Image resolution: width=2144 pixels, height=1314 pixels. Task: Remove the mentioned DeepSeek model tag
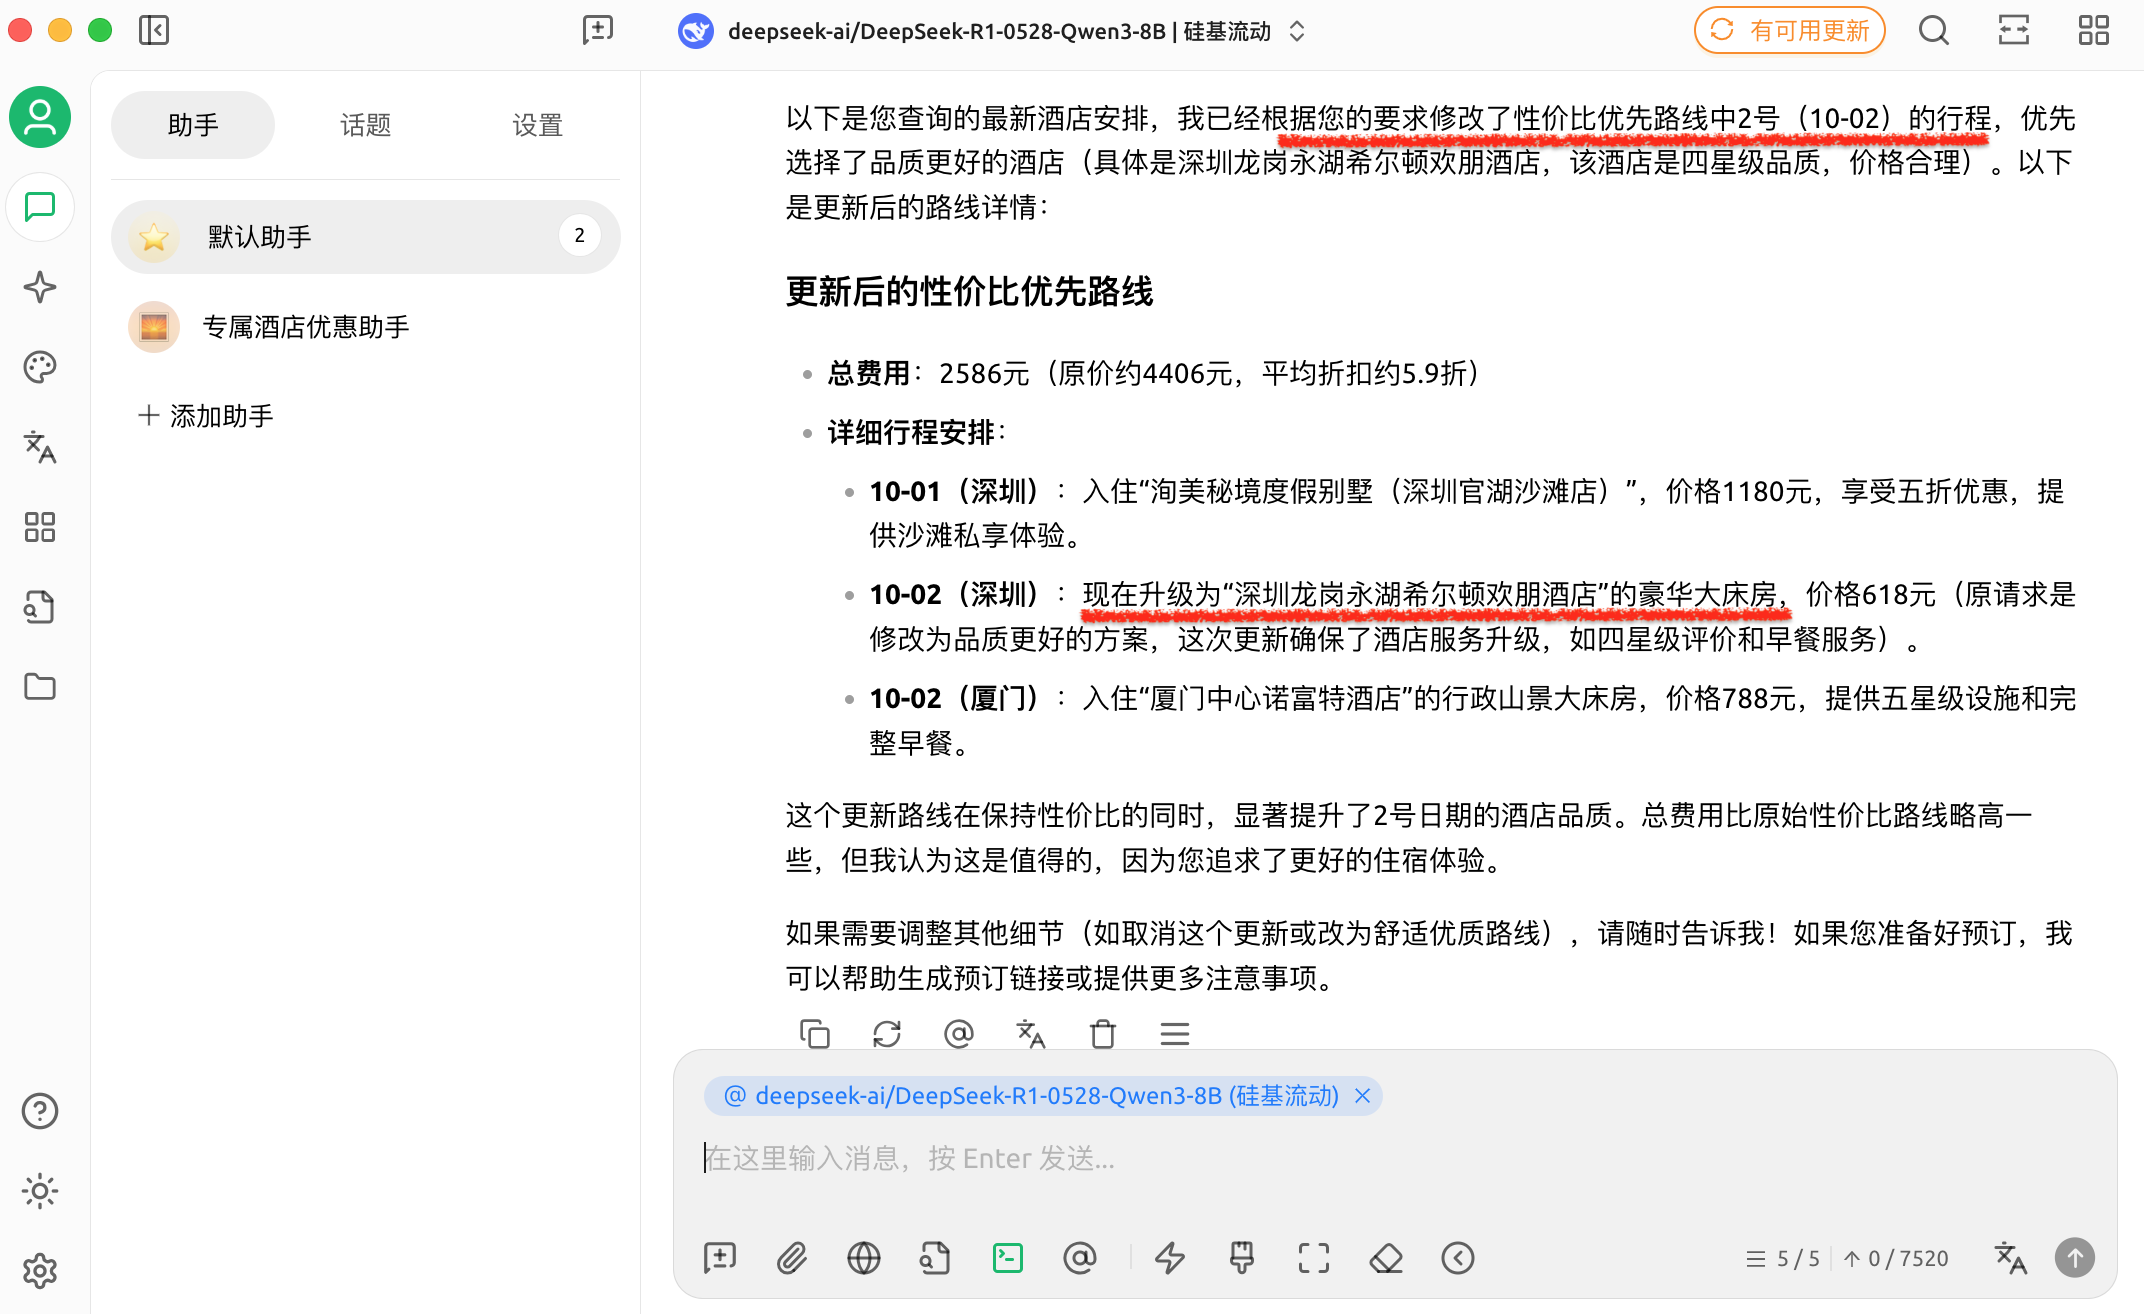pos(1362,1096)
